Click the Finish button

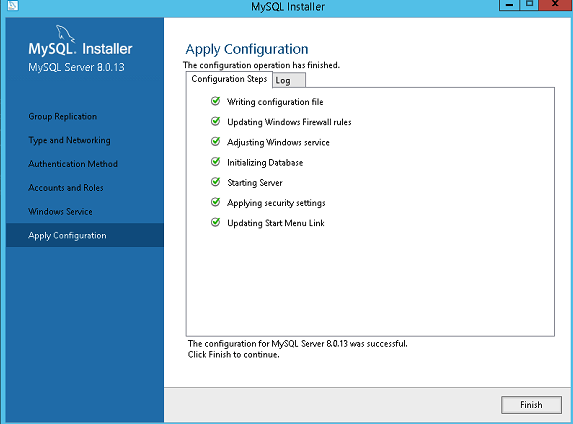[531, 405]
